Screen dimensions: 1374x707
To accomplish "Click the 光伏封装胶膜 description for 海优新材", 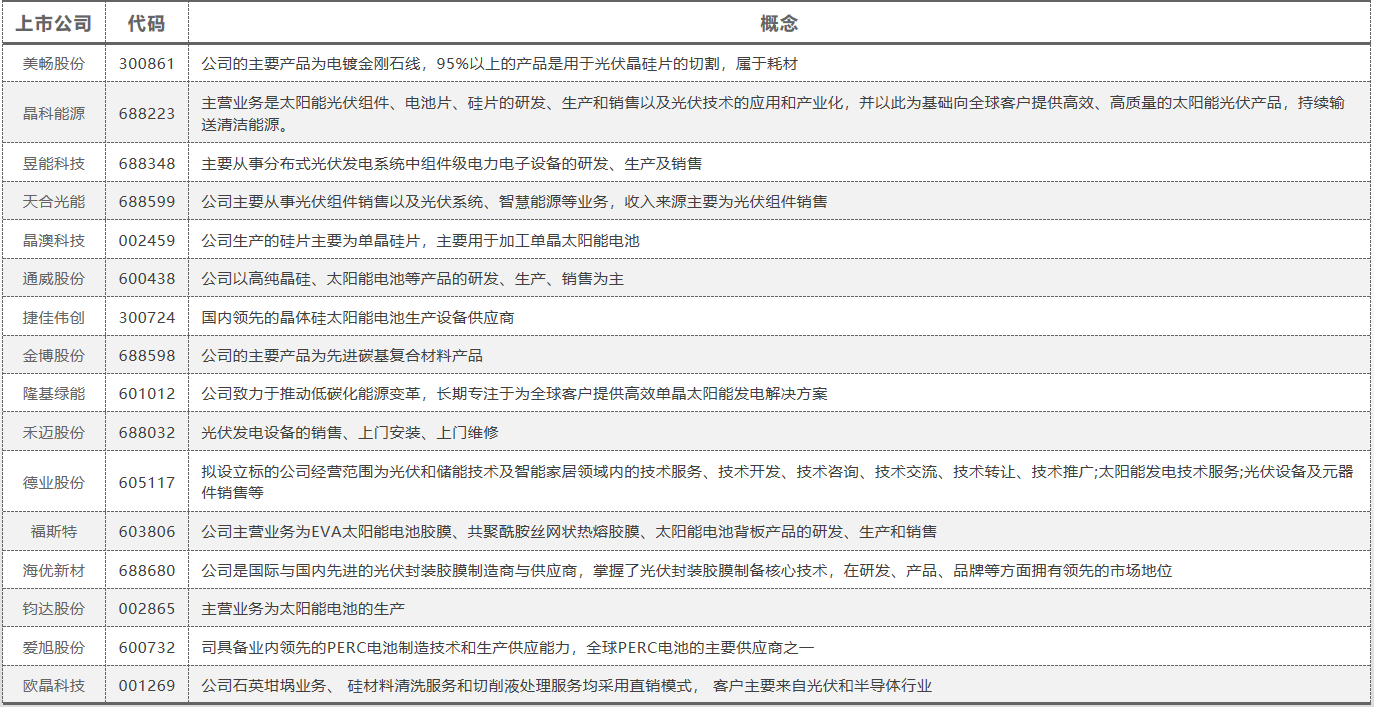I will (686, 571).
